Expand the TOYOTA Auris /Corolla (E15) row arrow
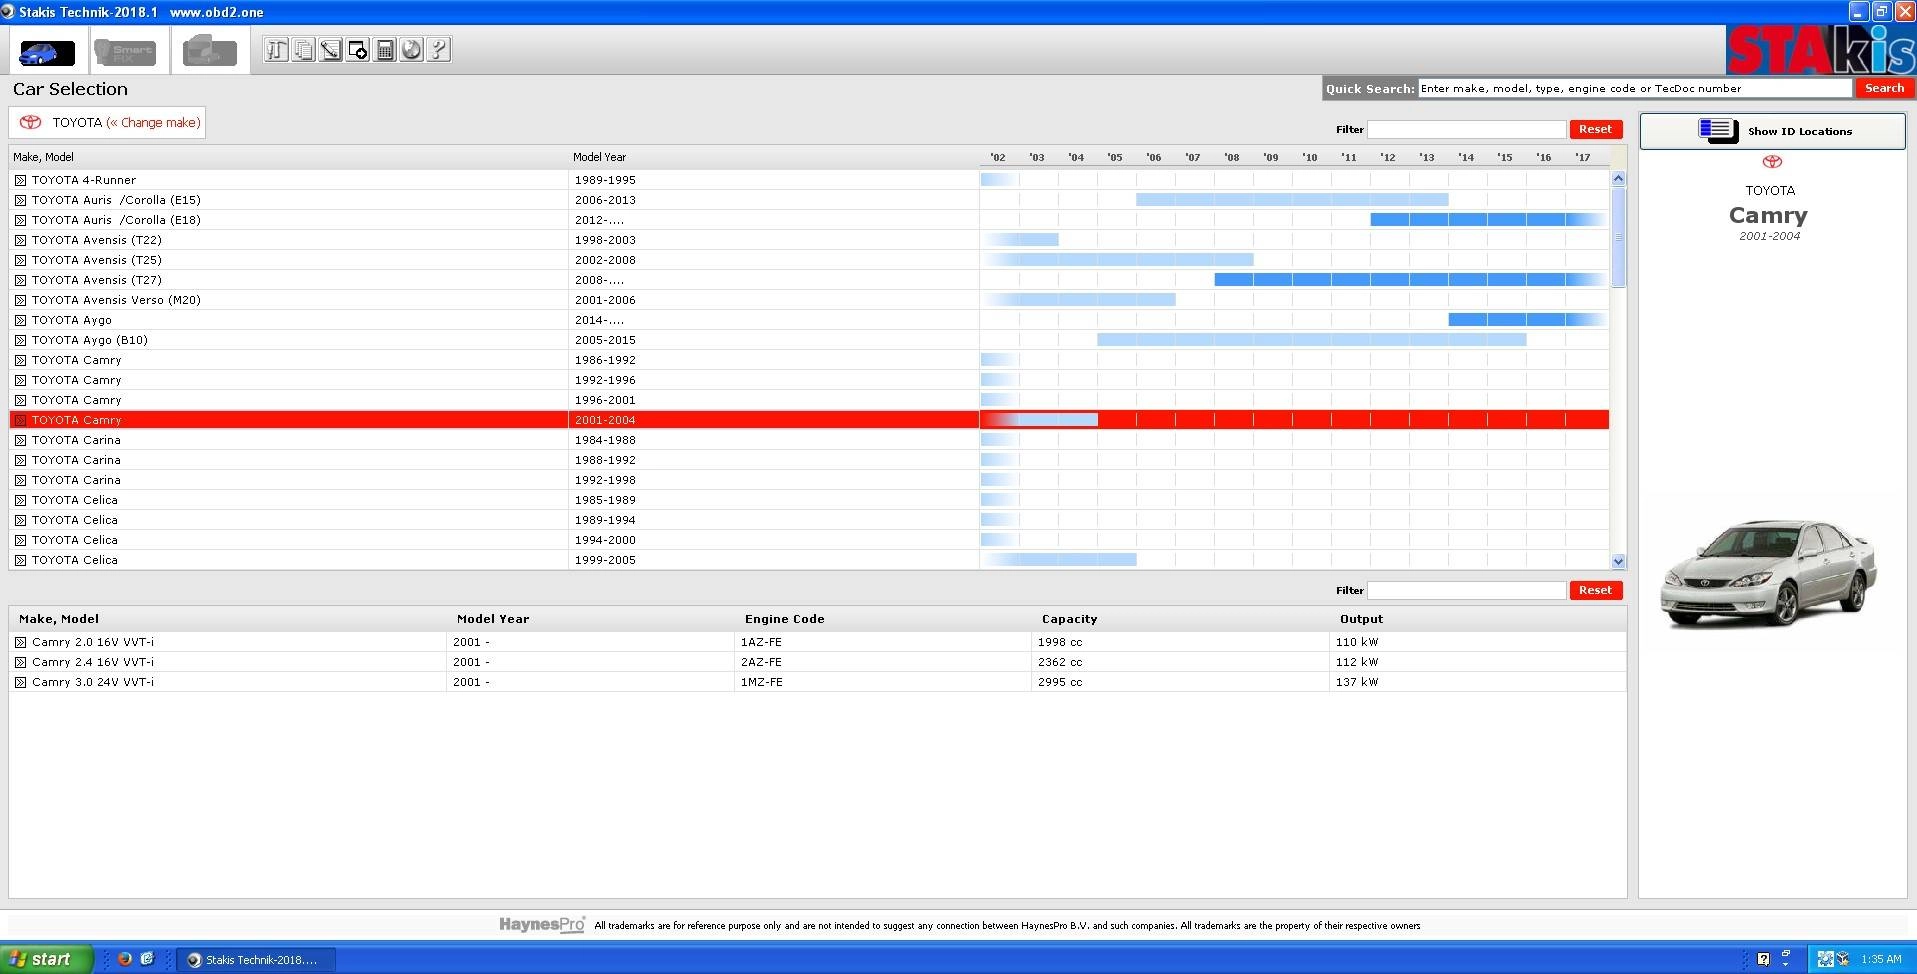The width and height of the screenshot is (1917, 974). click(20, 200)
